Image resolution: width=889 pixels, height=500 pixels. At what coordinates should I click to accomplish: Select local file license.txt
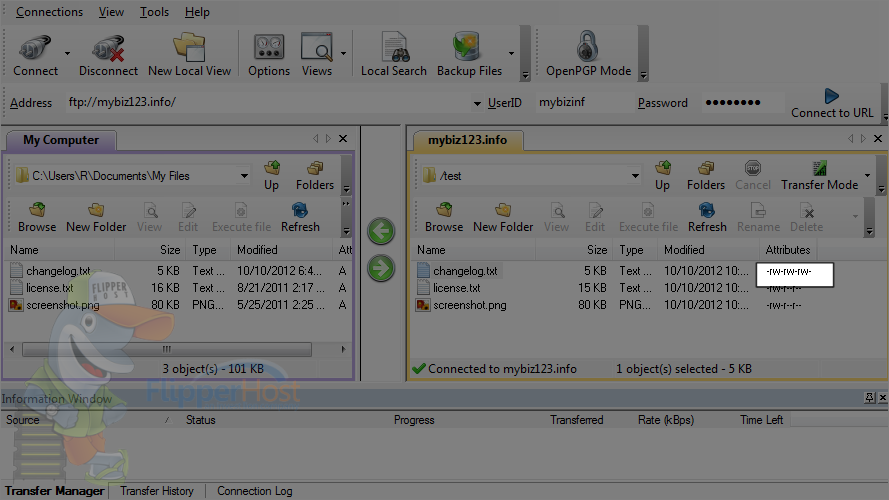point(50,288)
